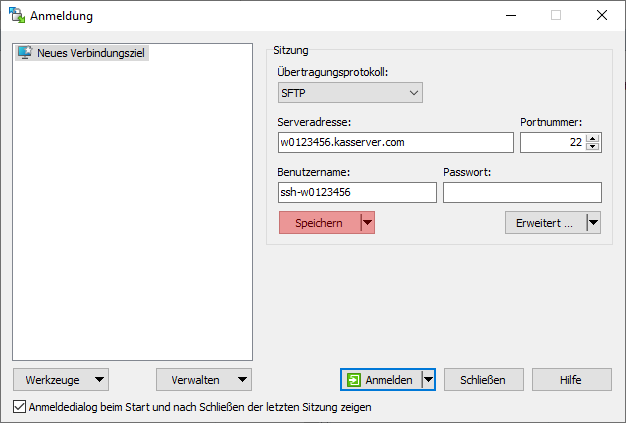Click the Erweitert ... button
626x423 pixels.
pyautogui.click(x=545, y=223)
